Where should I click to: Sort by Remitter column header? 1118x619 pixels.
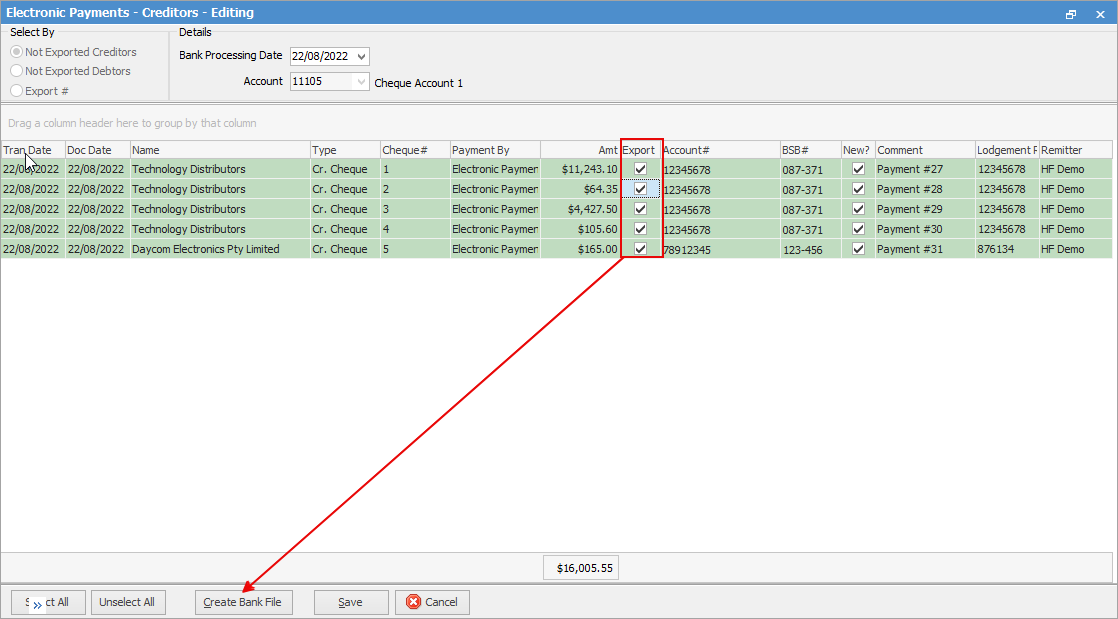point(1075,150)
